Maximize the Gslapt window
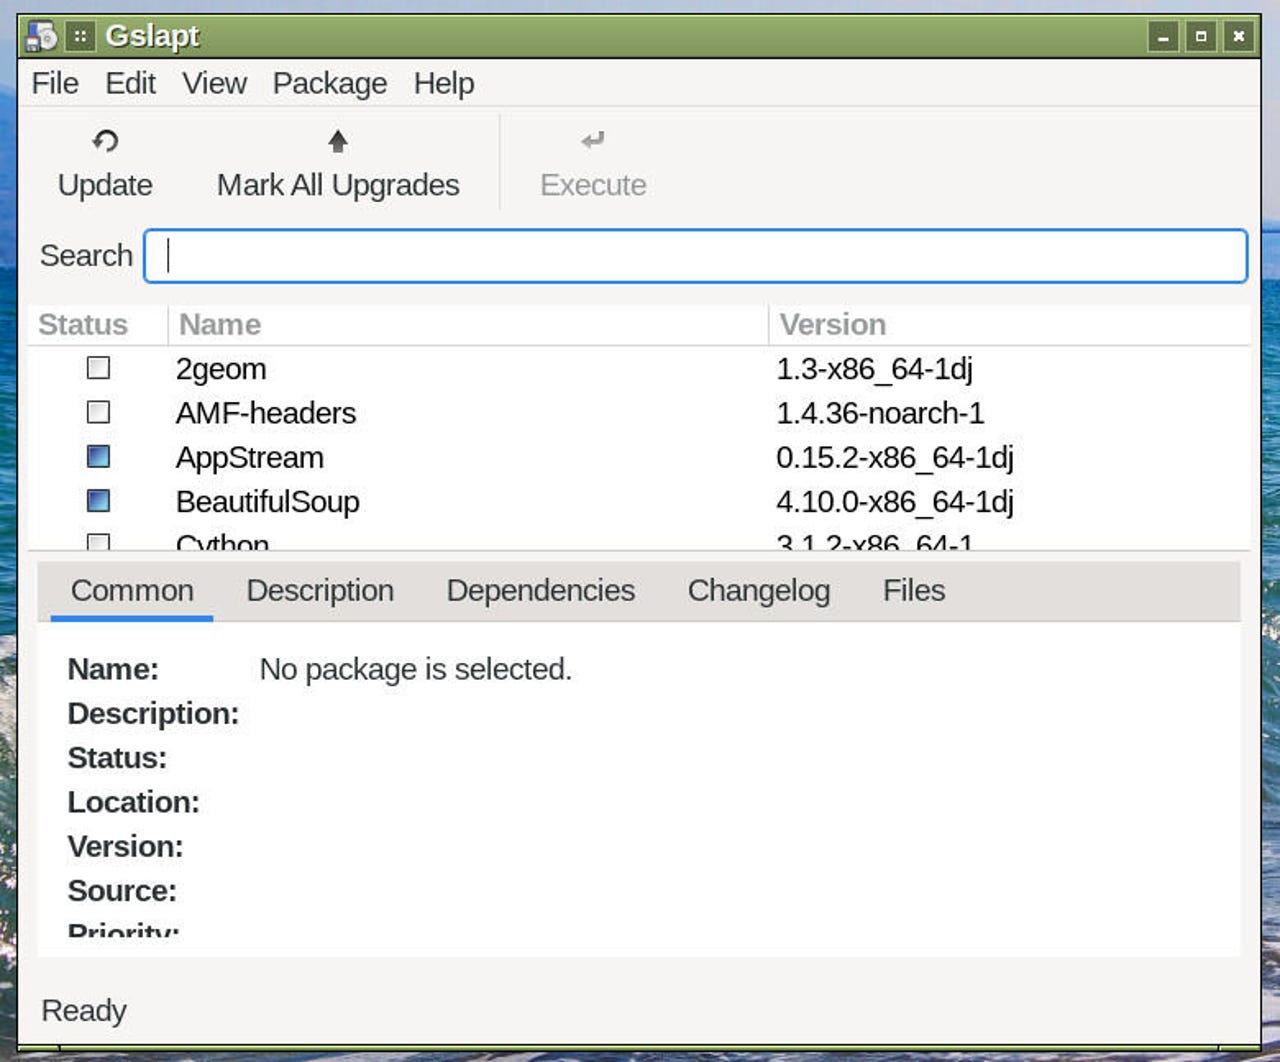This screenshot has width=1280, height=1062. 1201,37
